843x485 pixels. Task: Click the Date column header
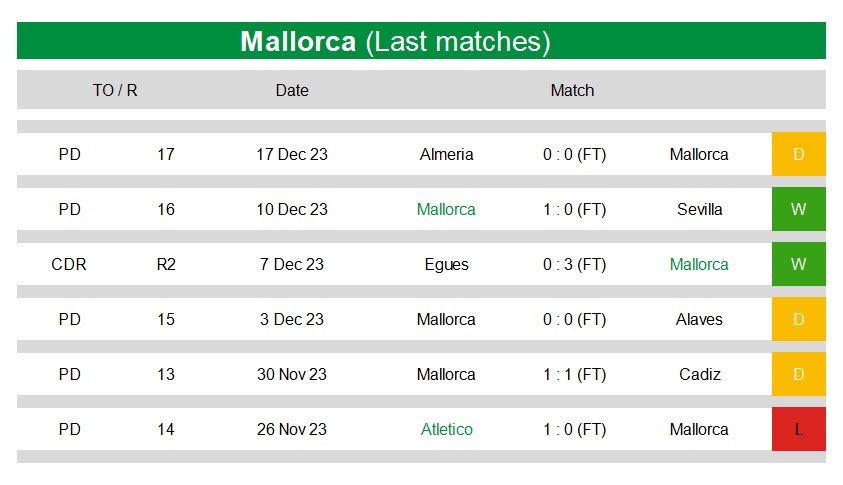[x=292, y=90]
